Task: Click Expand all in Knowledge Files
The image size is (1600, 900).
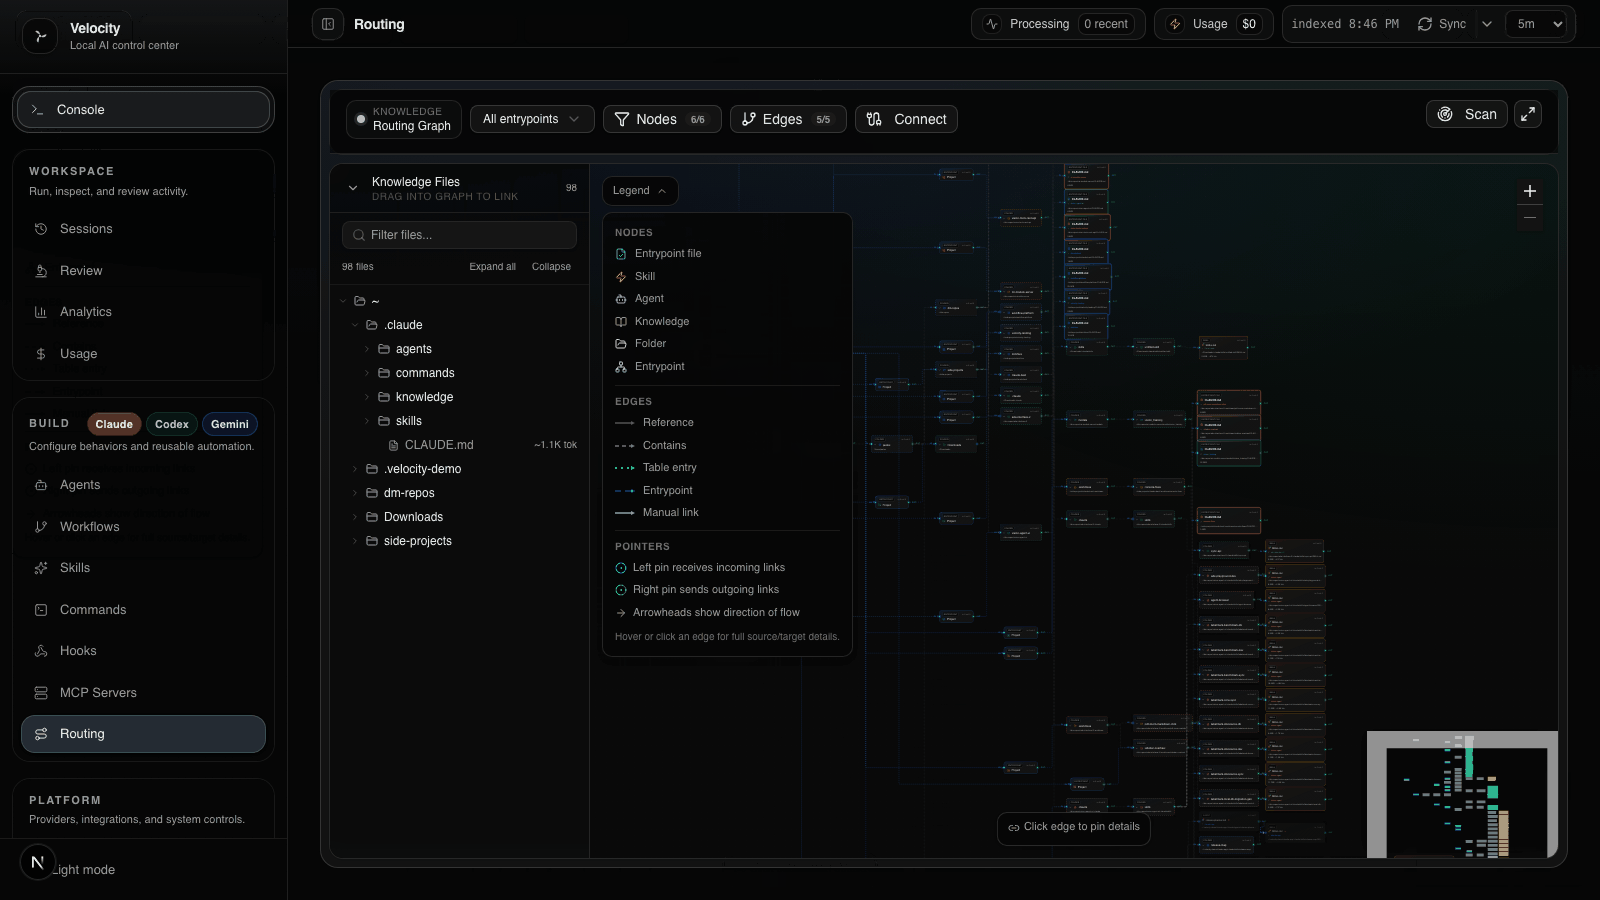Action: point(492,266)
